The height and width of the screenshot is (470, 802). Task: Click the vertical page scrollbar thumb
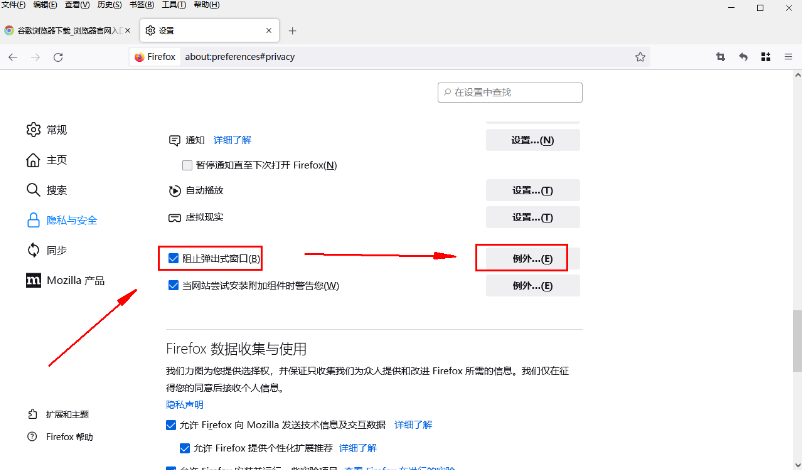pos(797,340)
